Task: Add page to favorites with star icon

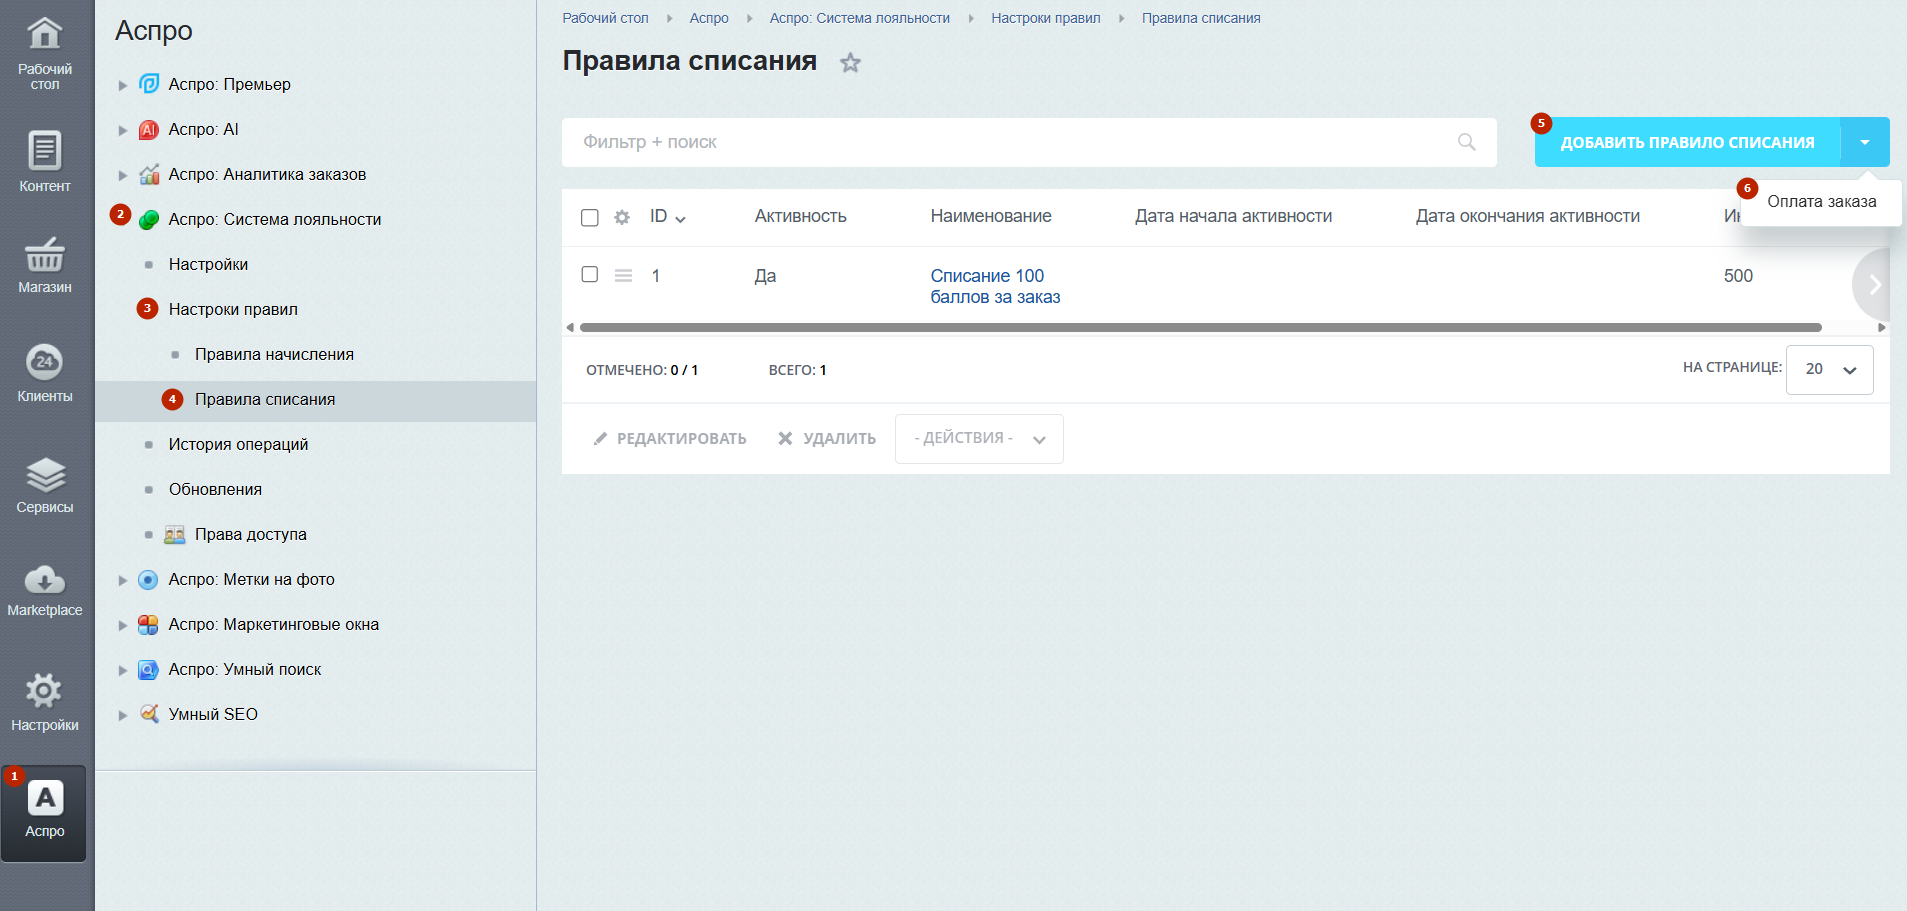Action: [x=850, y=63]
